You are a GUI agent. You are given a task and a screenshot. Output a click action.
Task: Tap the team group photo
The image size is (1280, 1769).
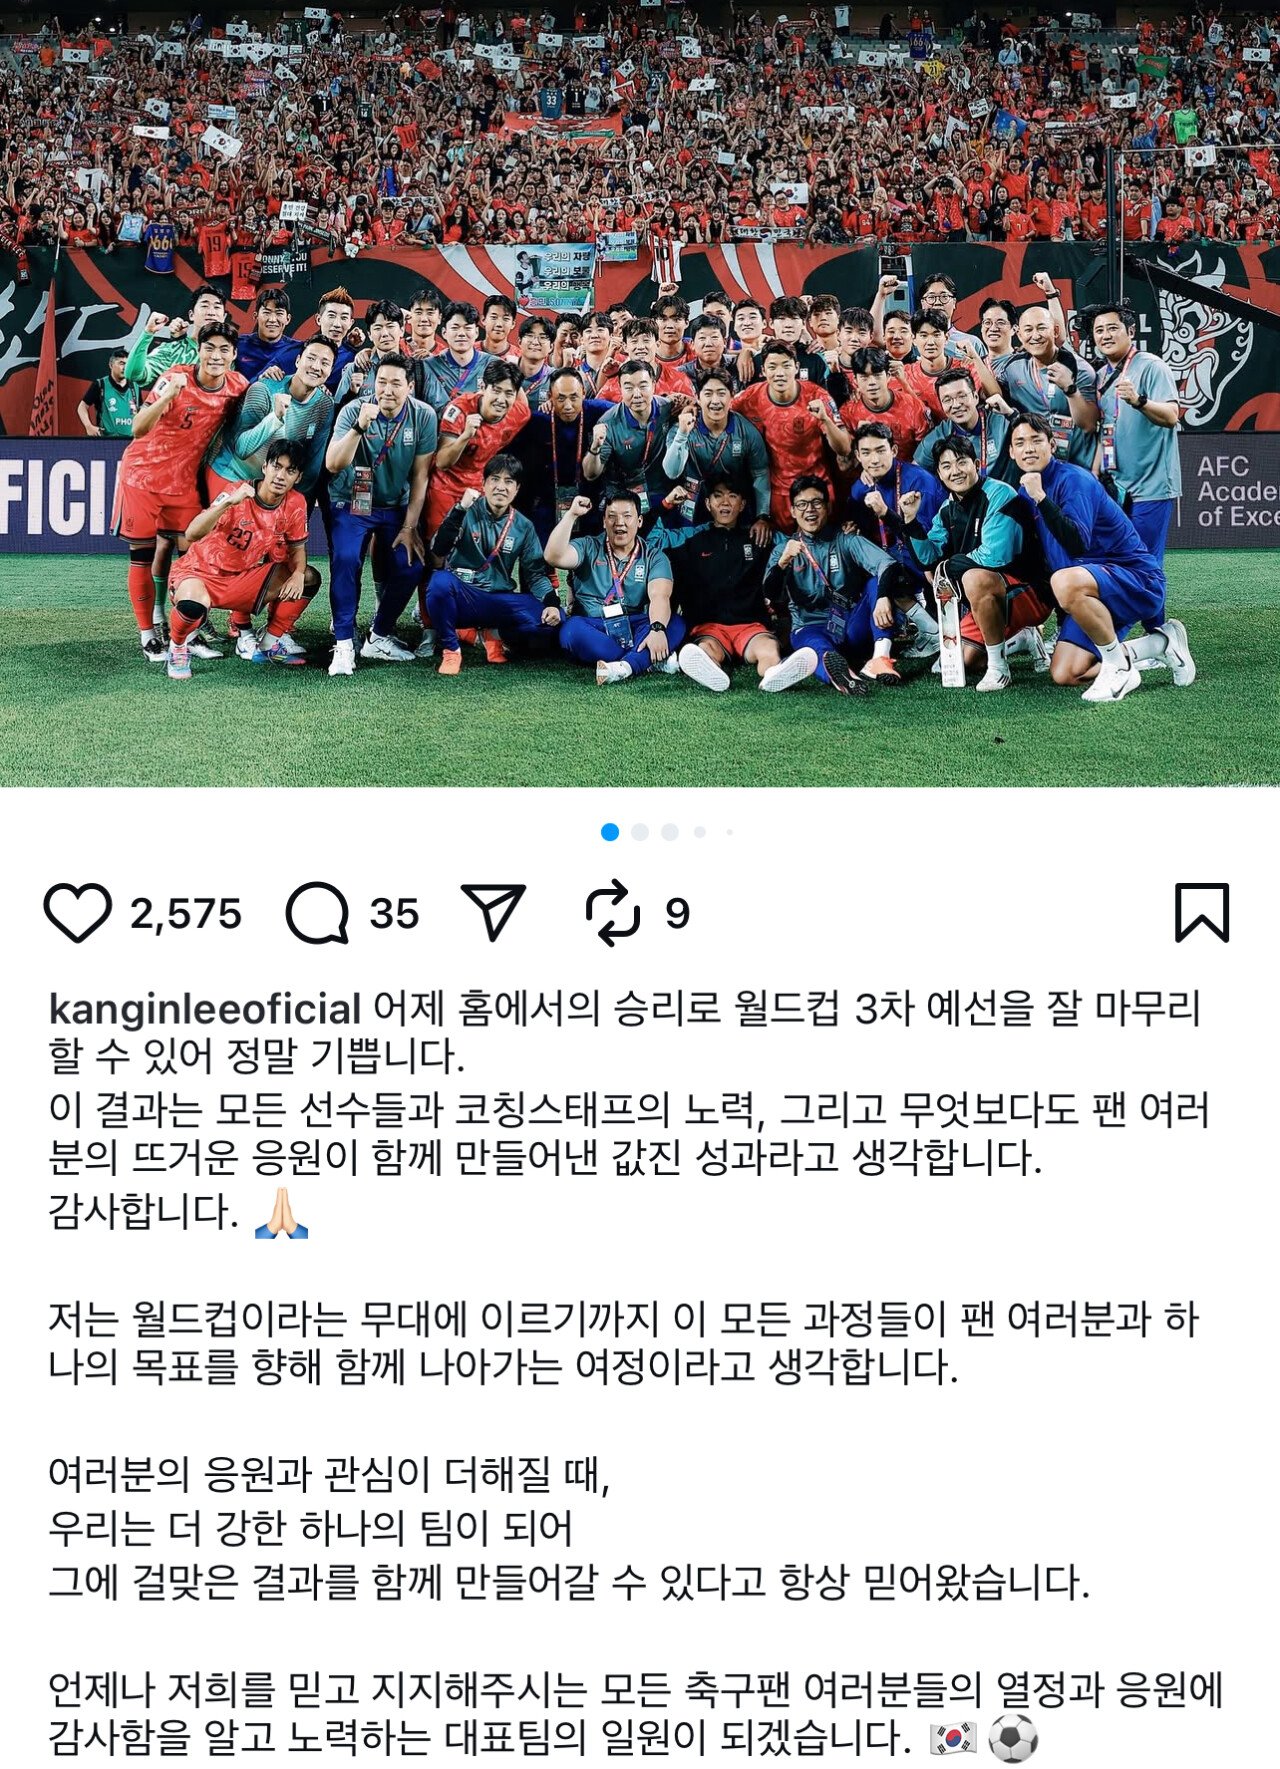(x=640, y=393)
